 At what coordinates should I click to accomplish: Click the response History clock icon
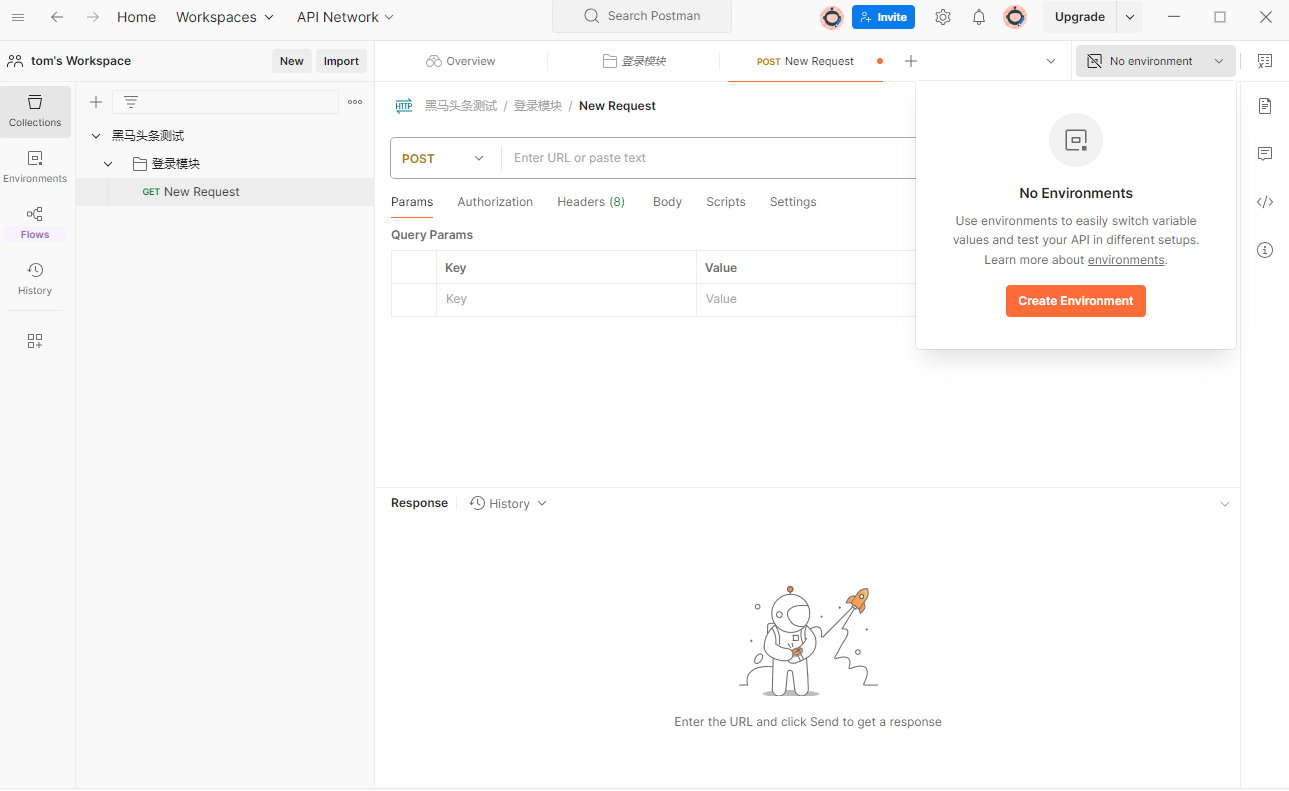(477, 503)
